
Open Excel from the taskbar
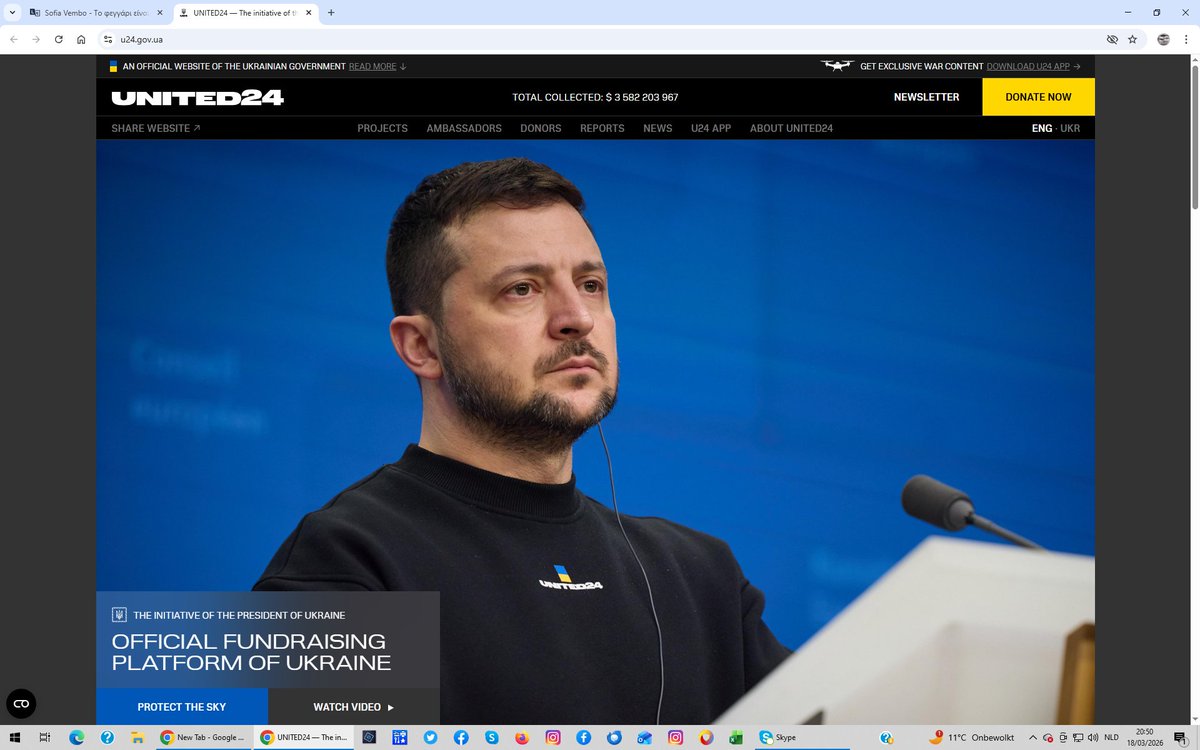point(735,737)
